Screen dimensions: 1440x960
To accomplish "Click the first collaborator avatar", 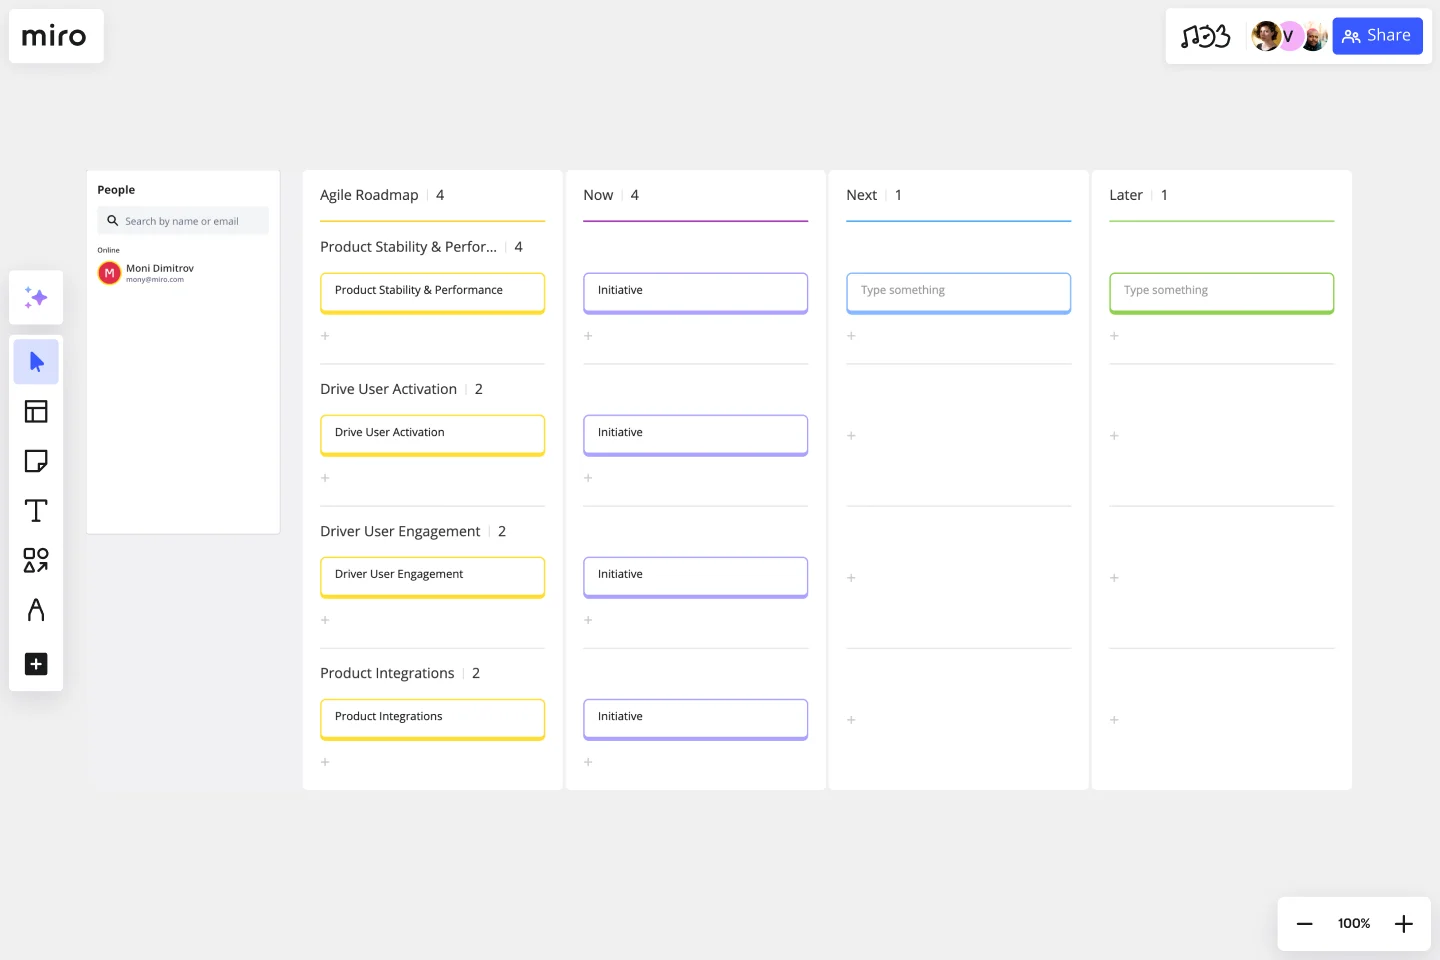I will 1265,36.
